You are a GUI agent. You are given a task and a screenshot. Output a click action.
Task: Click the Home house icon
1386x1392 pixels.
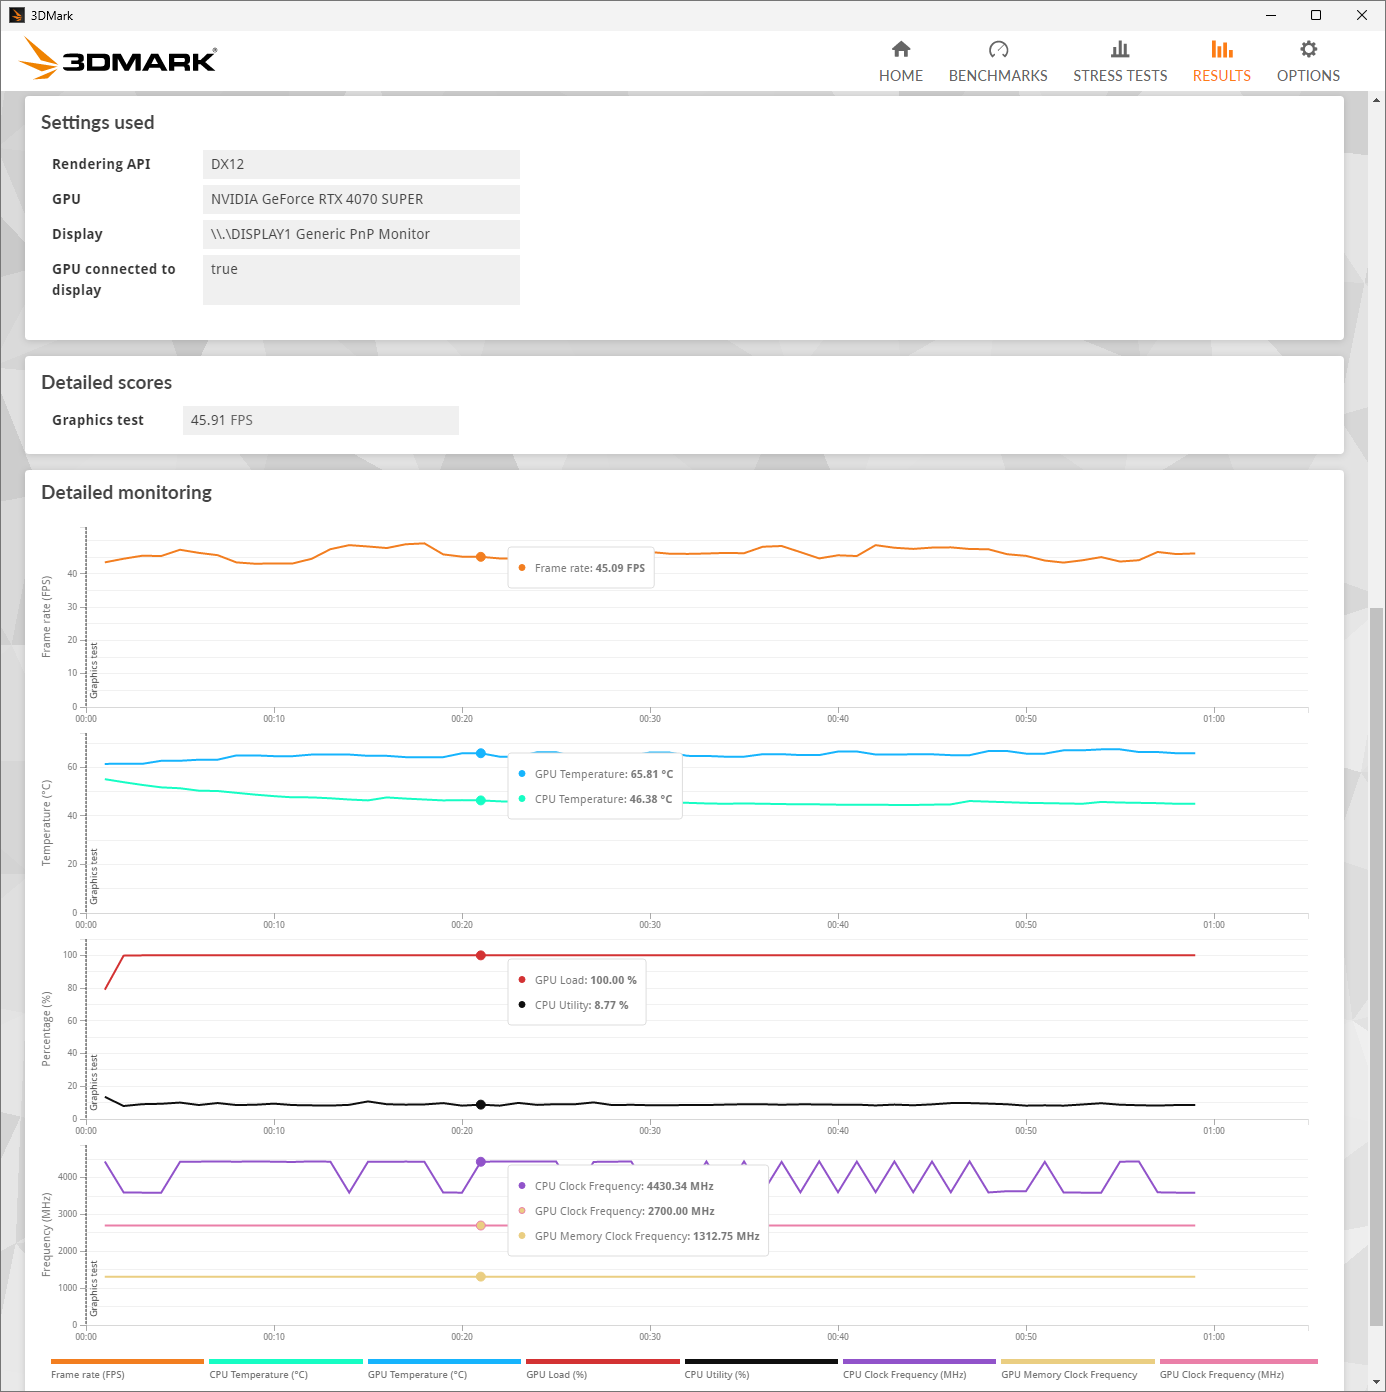point(901,49)
